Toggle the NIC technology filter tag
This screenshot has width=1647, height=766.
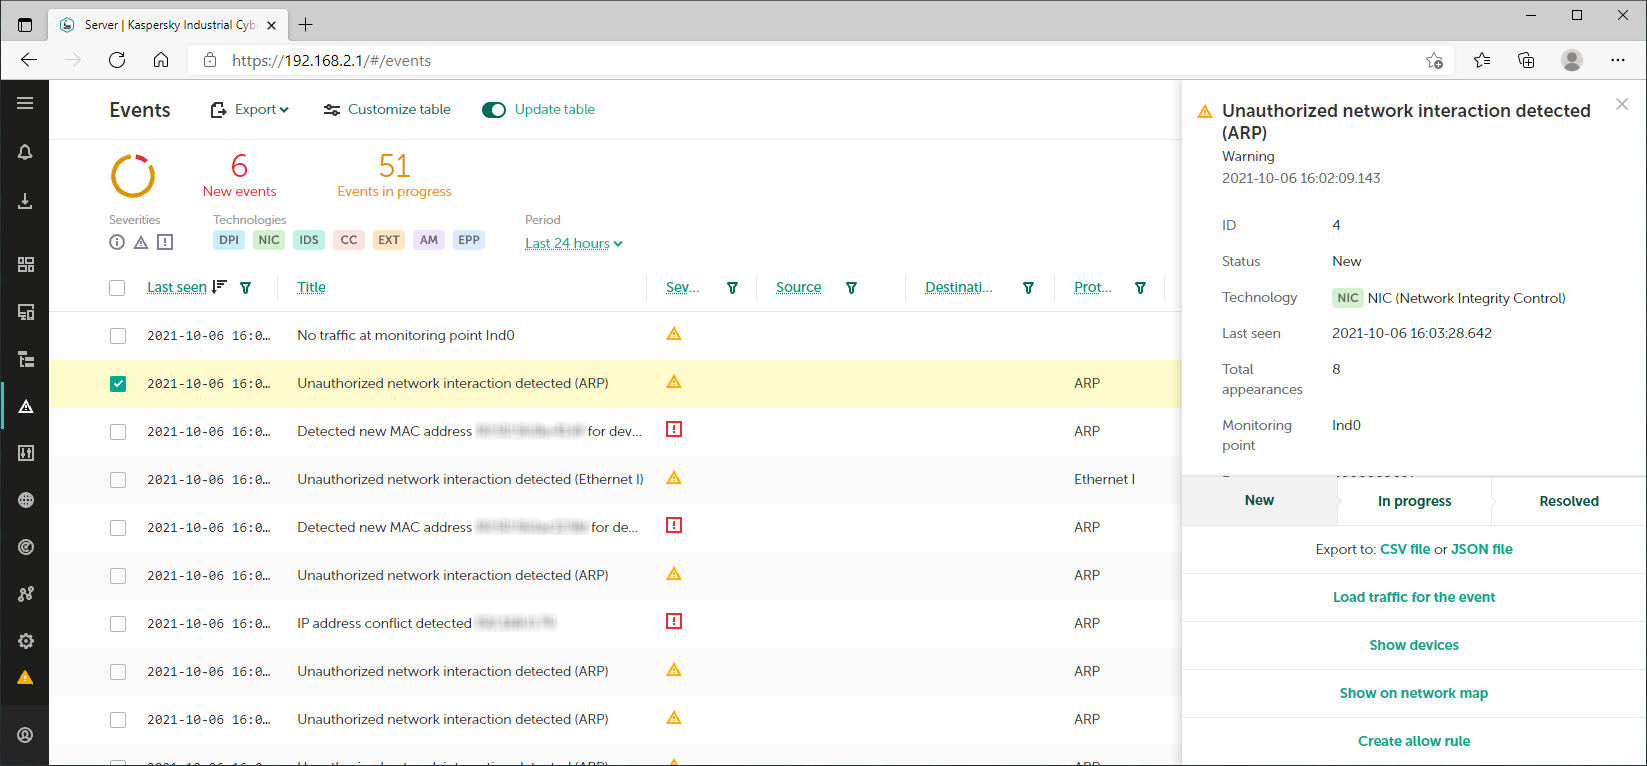tap(269, 240)
